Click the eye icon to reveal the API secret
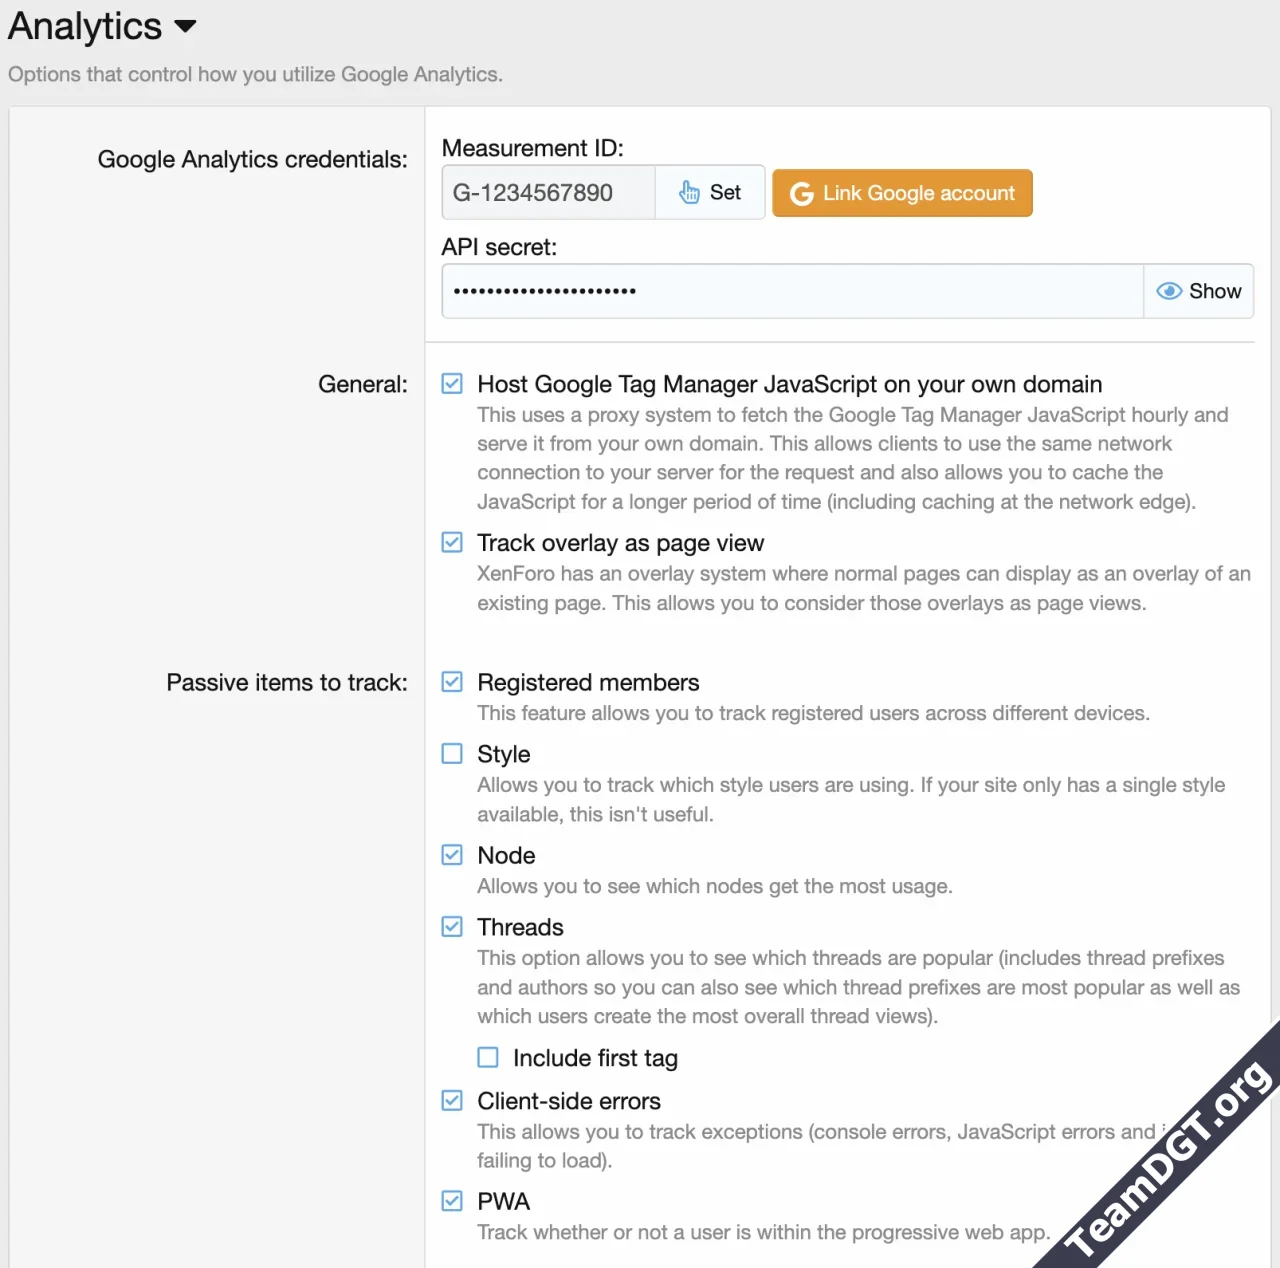1280x1268 pixels. pos(1168,291)
